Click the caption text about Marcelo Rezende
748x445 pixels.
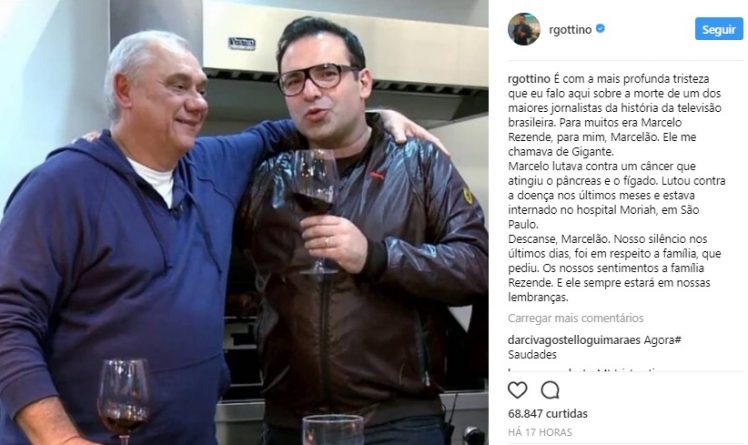click(x=616, y=188)
